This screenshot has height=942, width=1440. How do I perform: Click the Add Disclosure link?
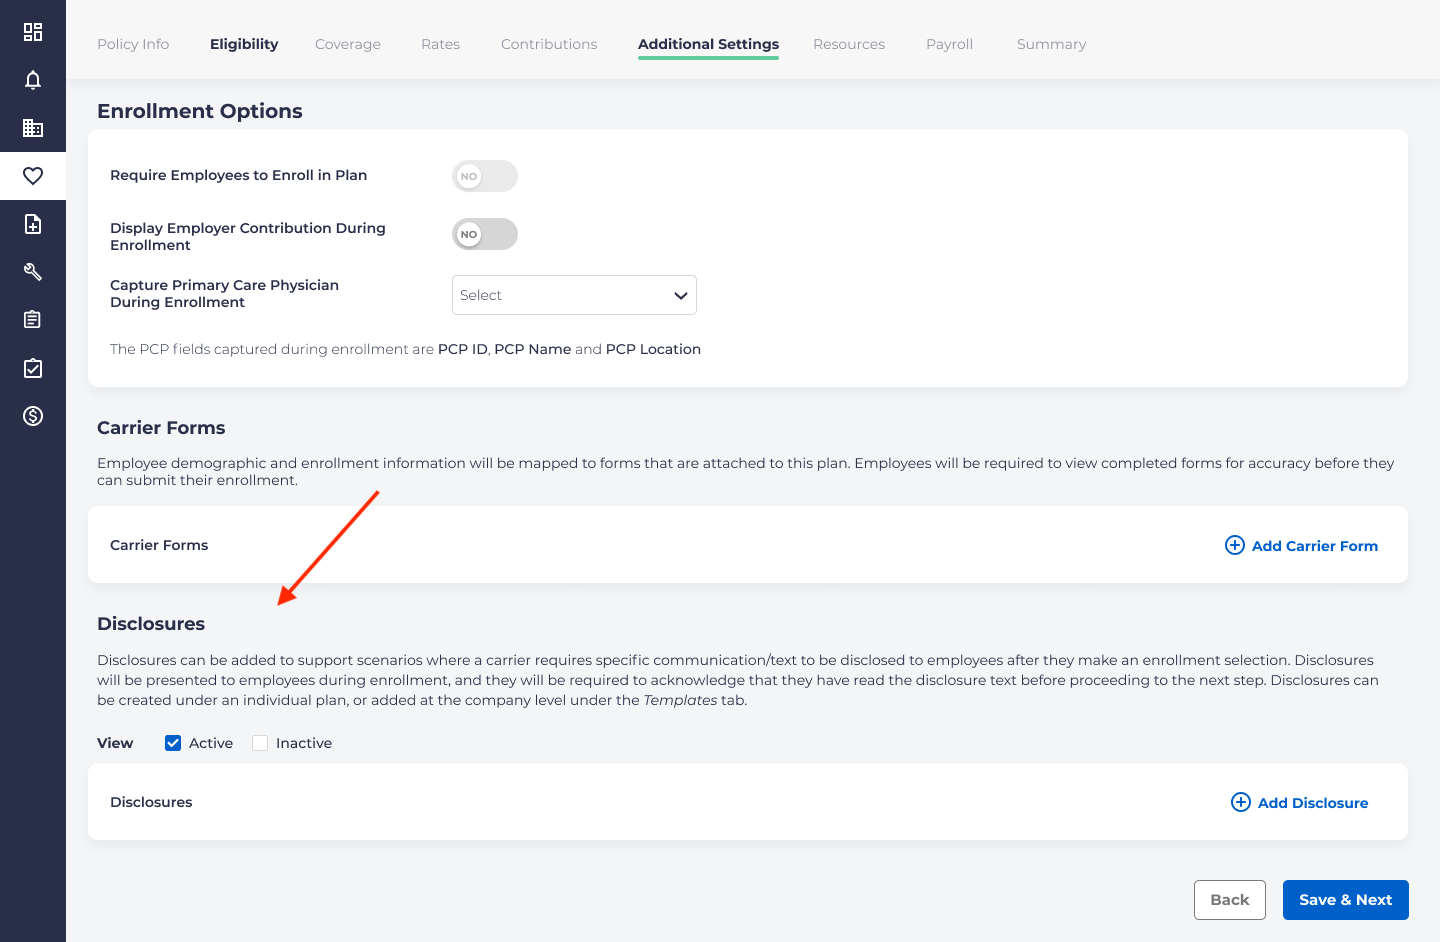pyautogui.click(x=1299, y=802)
